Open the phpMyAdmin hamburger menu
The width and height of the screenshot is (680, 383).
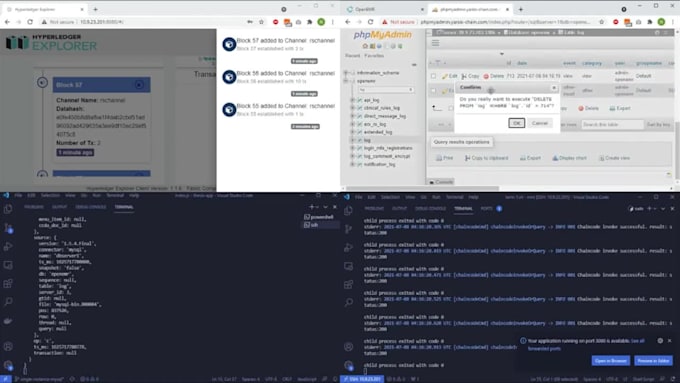[x=435, y=43]
